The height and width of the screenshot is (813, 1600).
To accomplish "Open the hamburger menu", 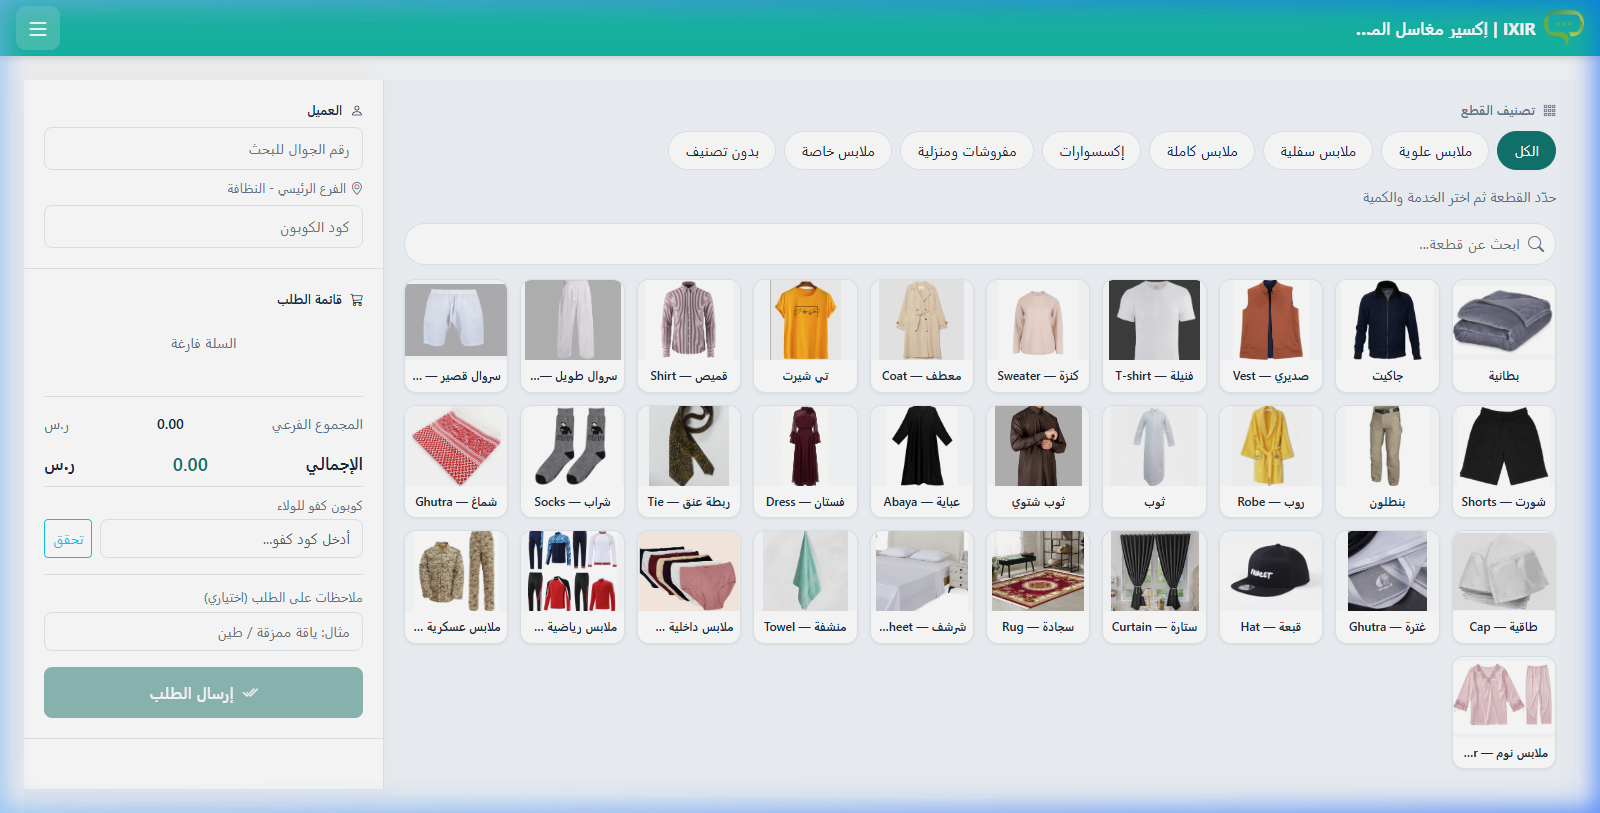I will pos(38,29).
